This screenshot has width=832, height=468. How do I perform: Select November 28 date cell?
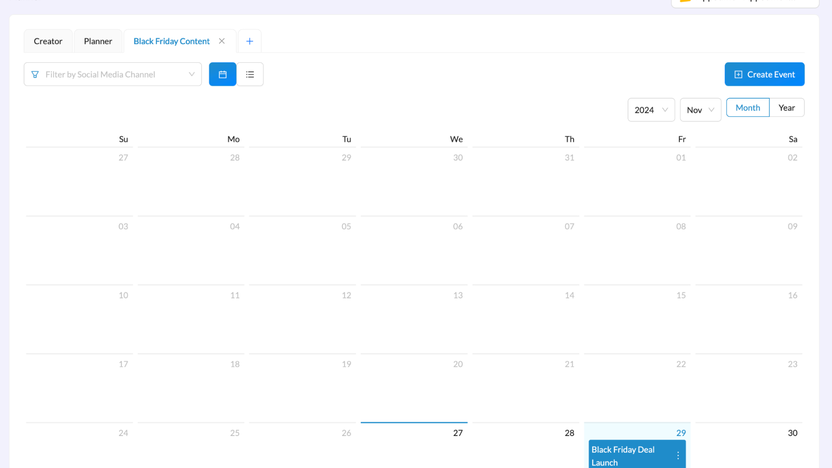526,445
